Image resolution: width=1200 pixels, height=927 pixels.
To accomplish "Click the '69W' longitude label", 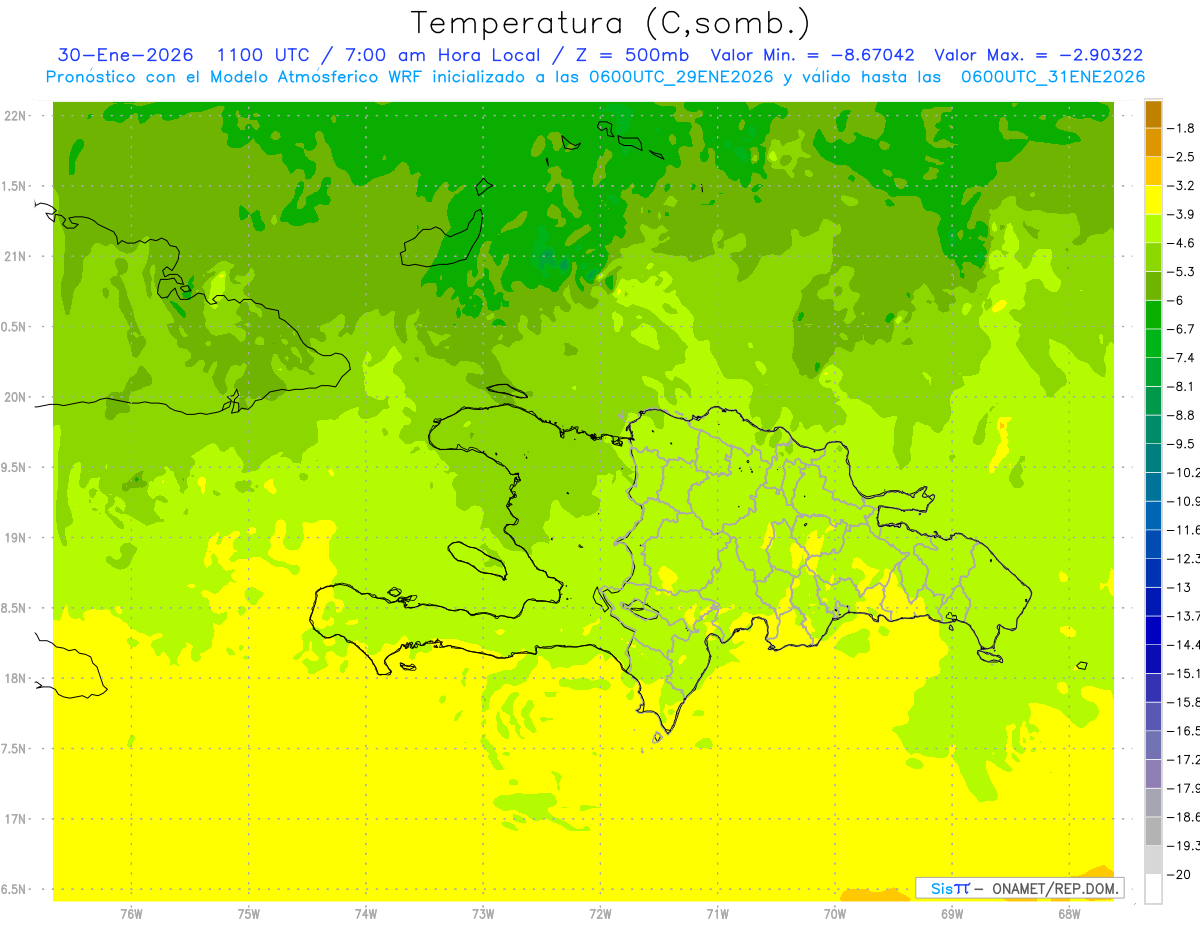I will [952, 913].
